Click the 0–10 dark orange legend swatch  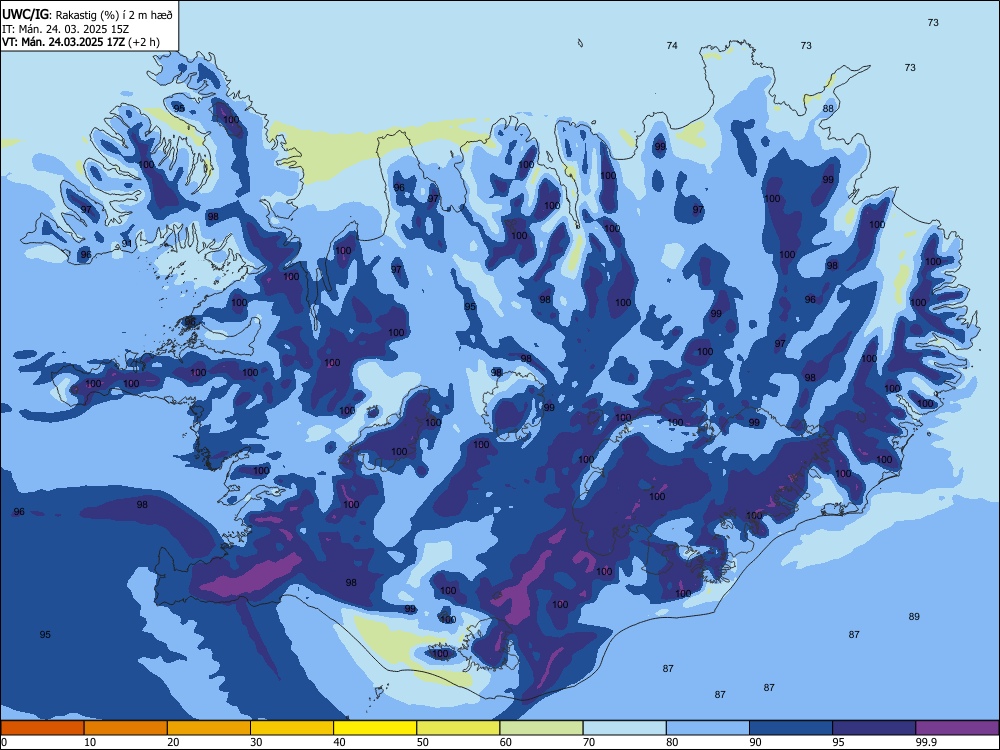coord(42,728)
